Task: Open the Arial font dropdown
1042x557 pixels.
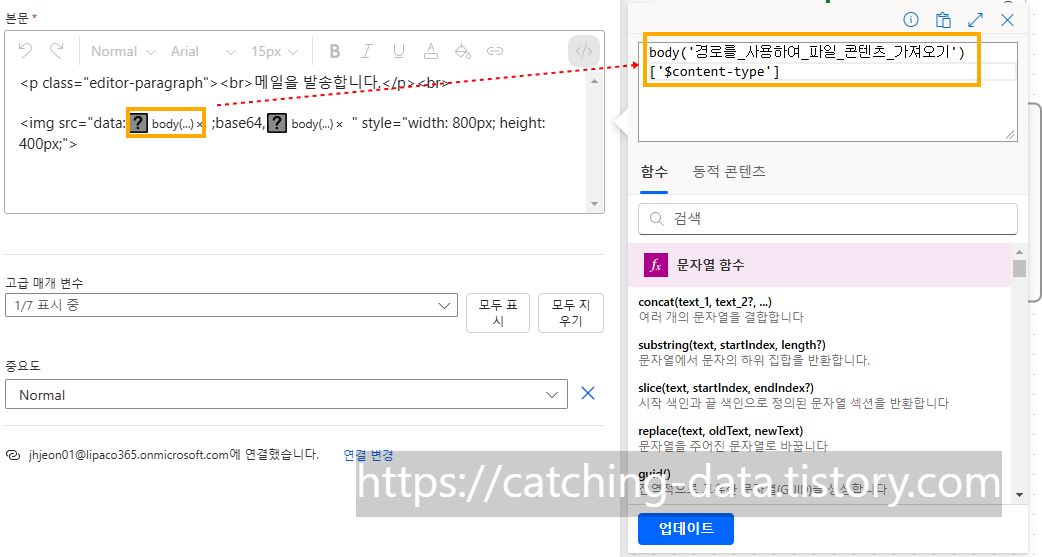Action: (203, 51)
